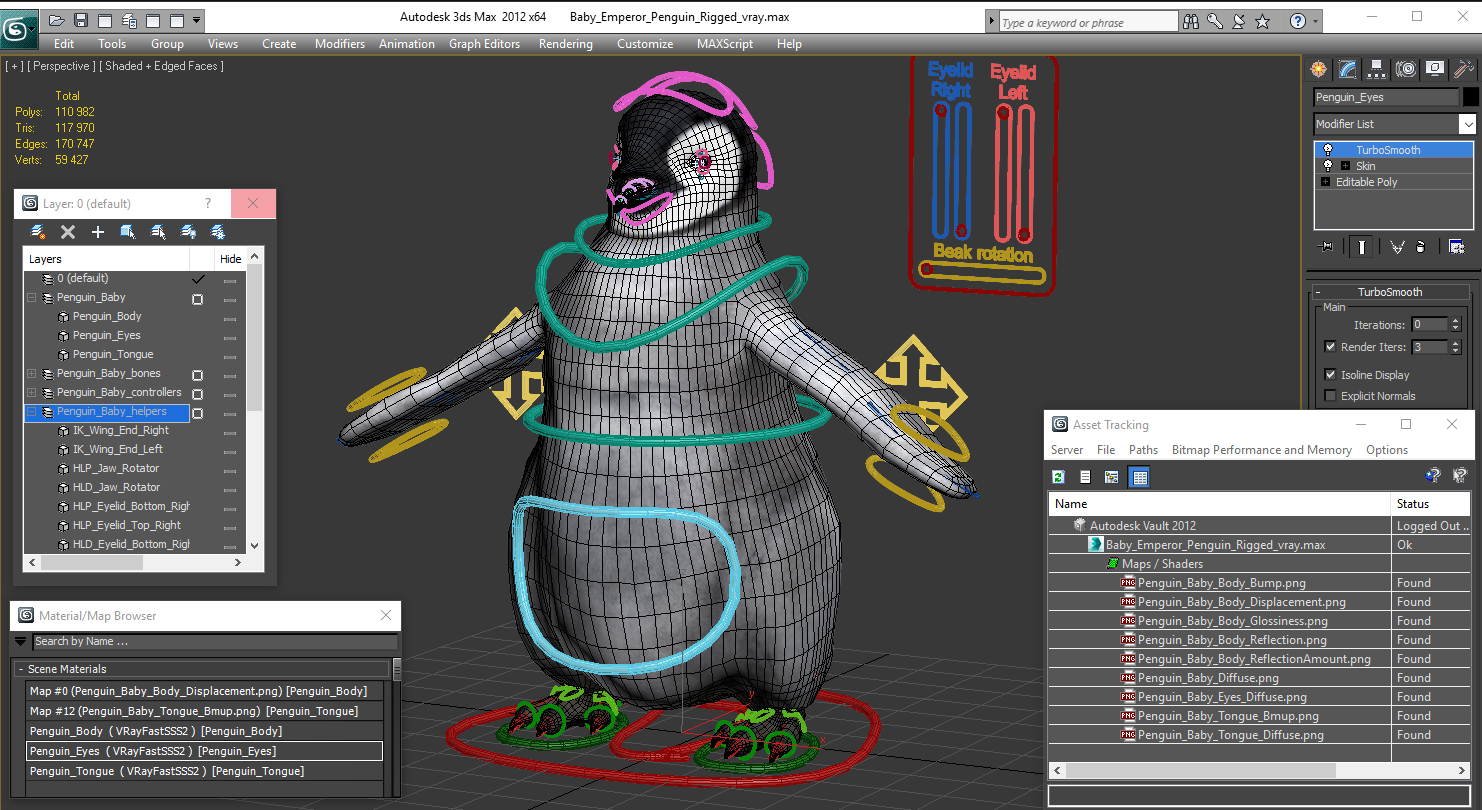Open the Create command panel tab
1482x810 pixels.
coord(1319,69)
